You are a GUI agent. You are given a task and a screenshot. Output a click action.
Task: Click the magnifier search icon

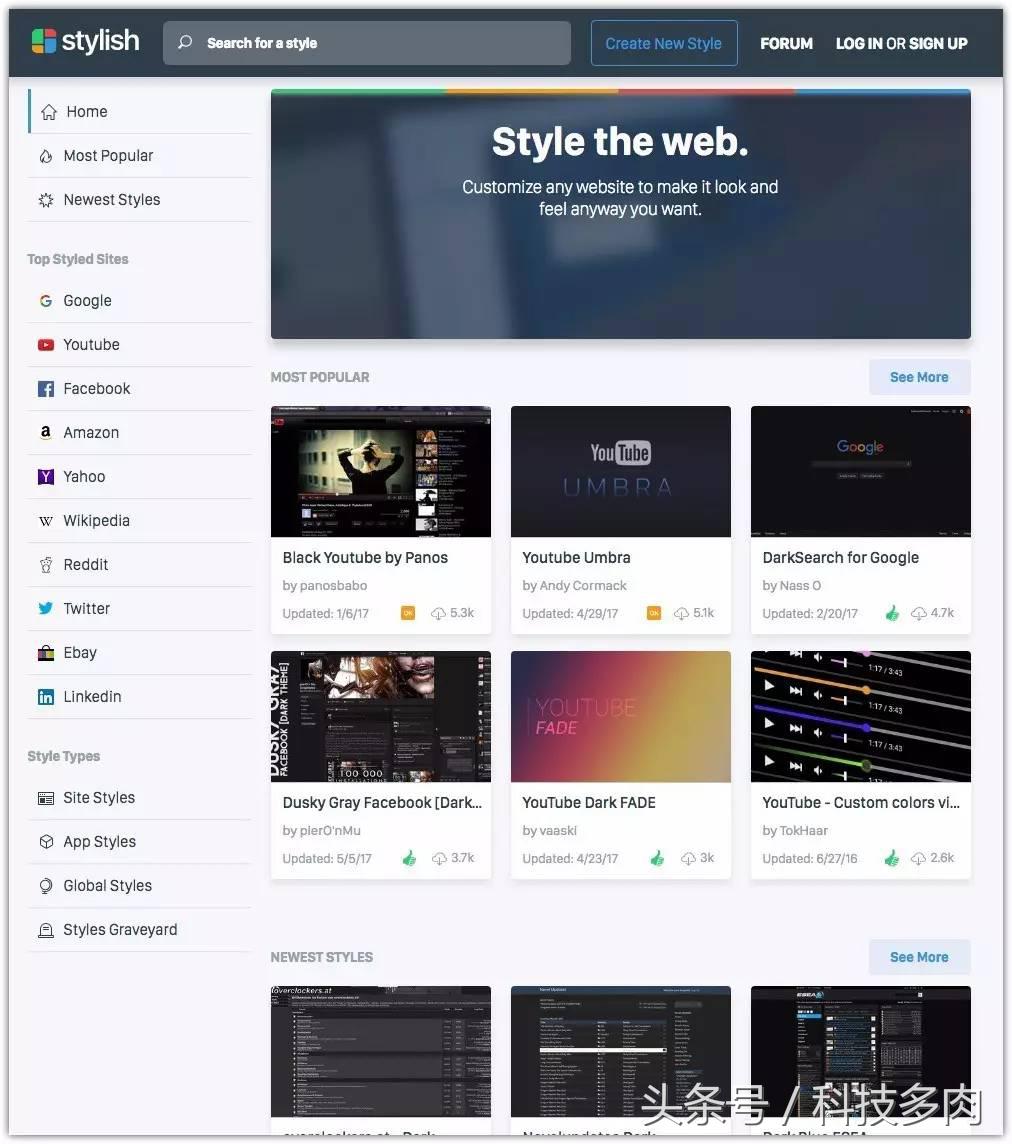pyautogui.click(x=185, y=43)
